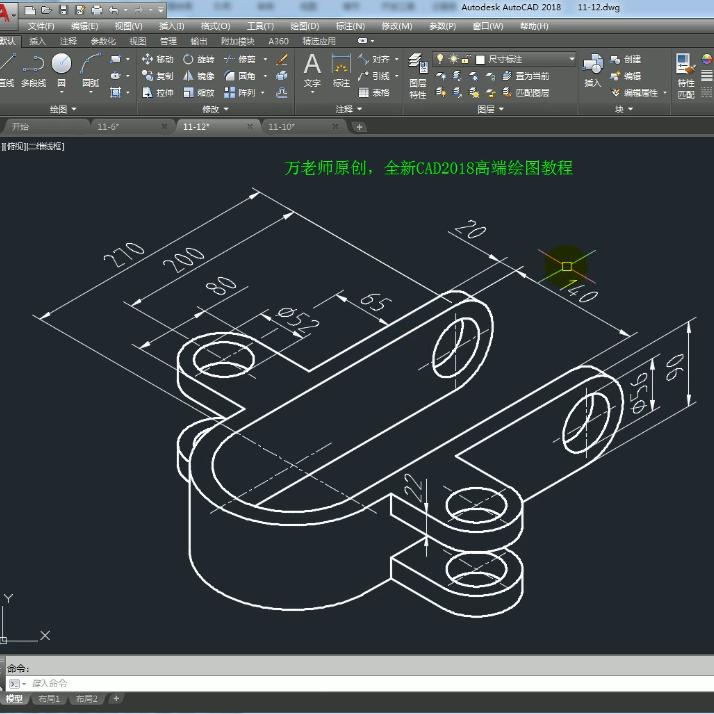
Task: Click the 置为当前 layer button
Action: point(525,76)
